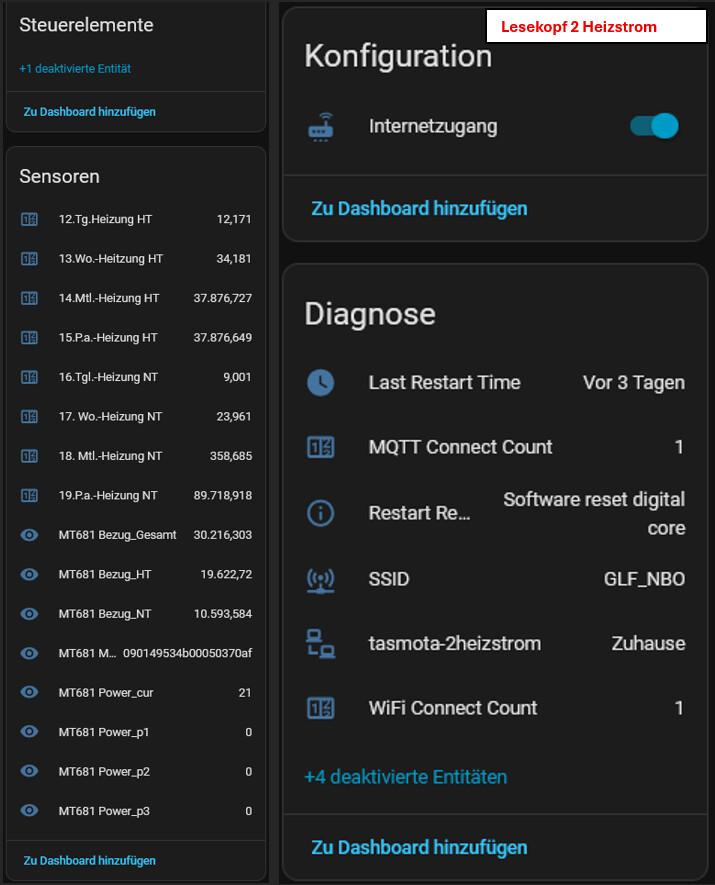
Task: Add Konfiguration card to dashboard
Action: (x=419, y=208)
